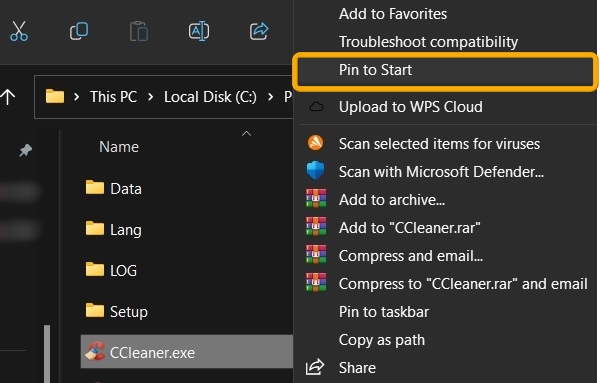The width and height of the screenshot is (600, 383).
Task: Select the Lang folder name
Action: tap(126, 230)
